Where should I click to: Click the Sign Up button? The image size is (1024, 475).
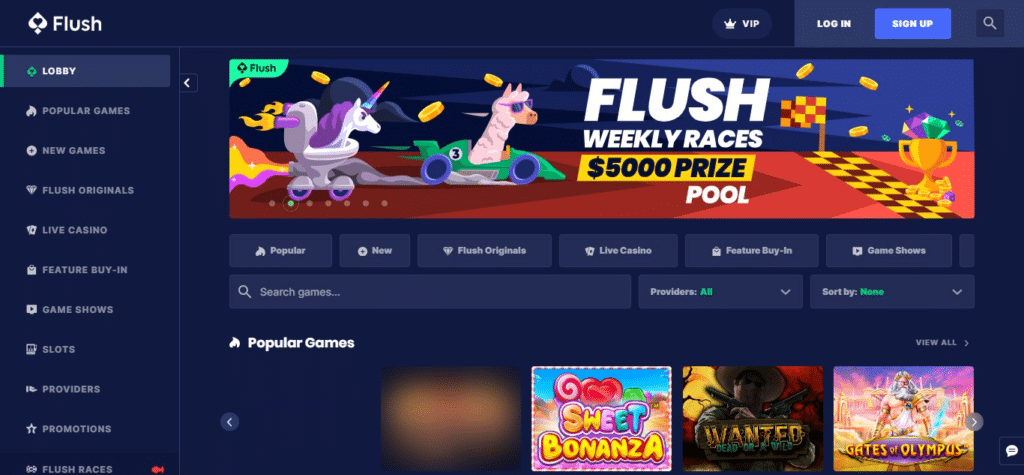click(912, 24)
